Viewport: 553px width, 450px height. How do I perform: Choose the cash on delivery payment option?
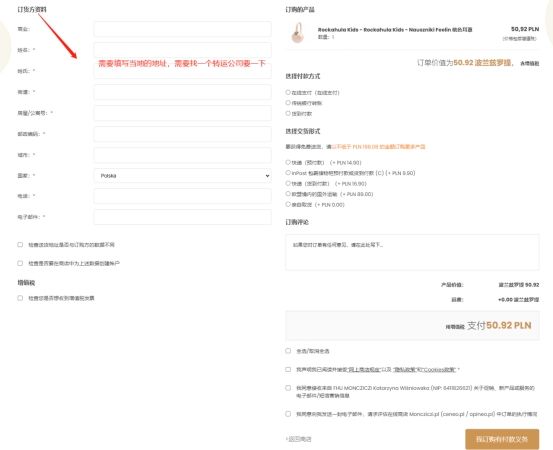click(288, 113)
